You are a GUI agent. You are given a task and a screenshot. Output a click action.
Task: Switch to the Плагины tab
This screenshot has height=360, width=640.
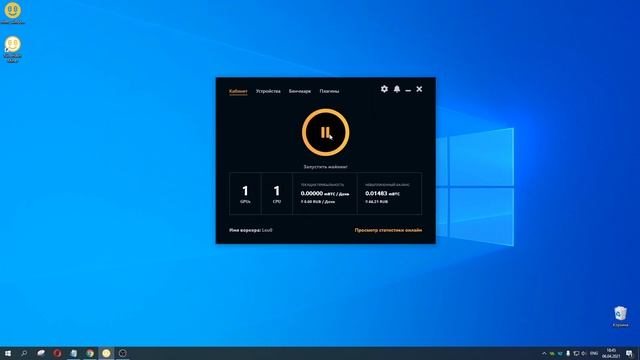point(329,91)
